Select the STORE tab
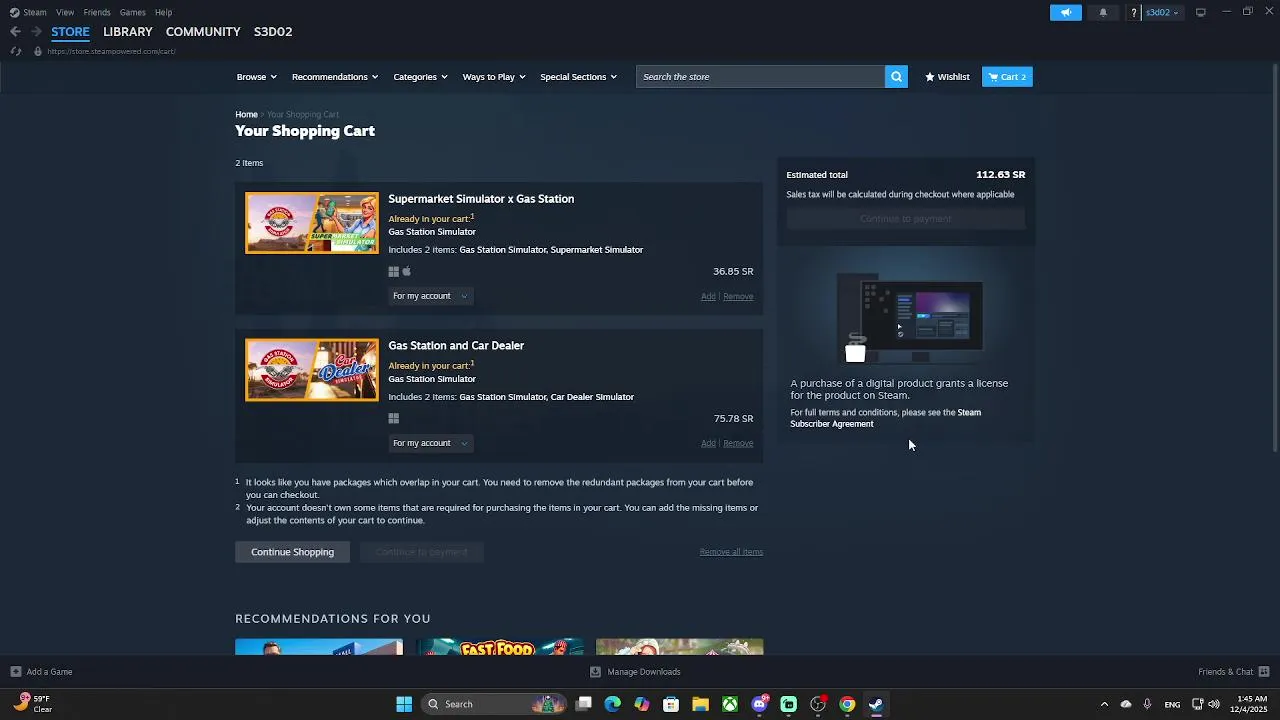1280x720 pixels. 70,32
